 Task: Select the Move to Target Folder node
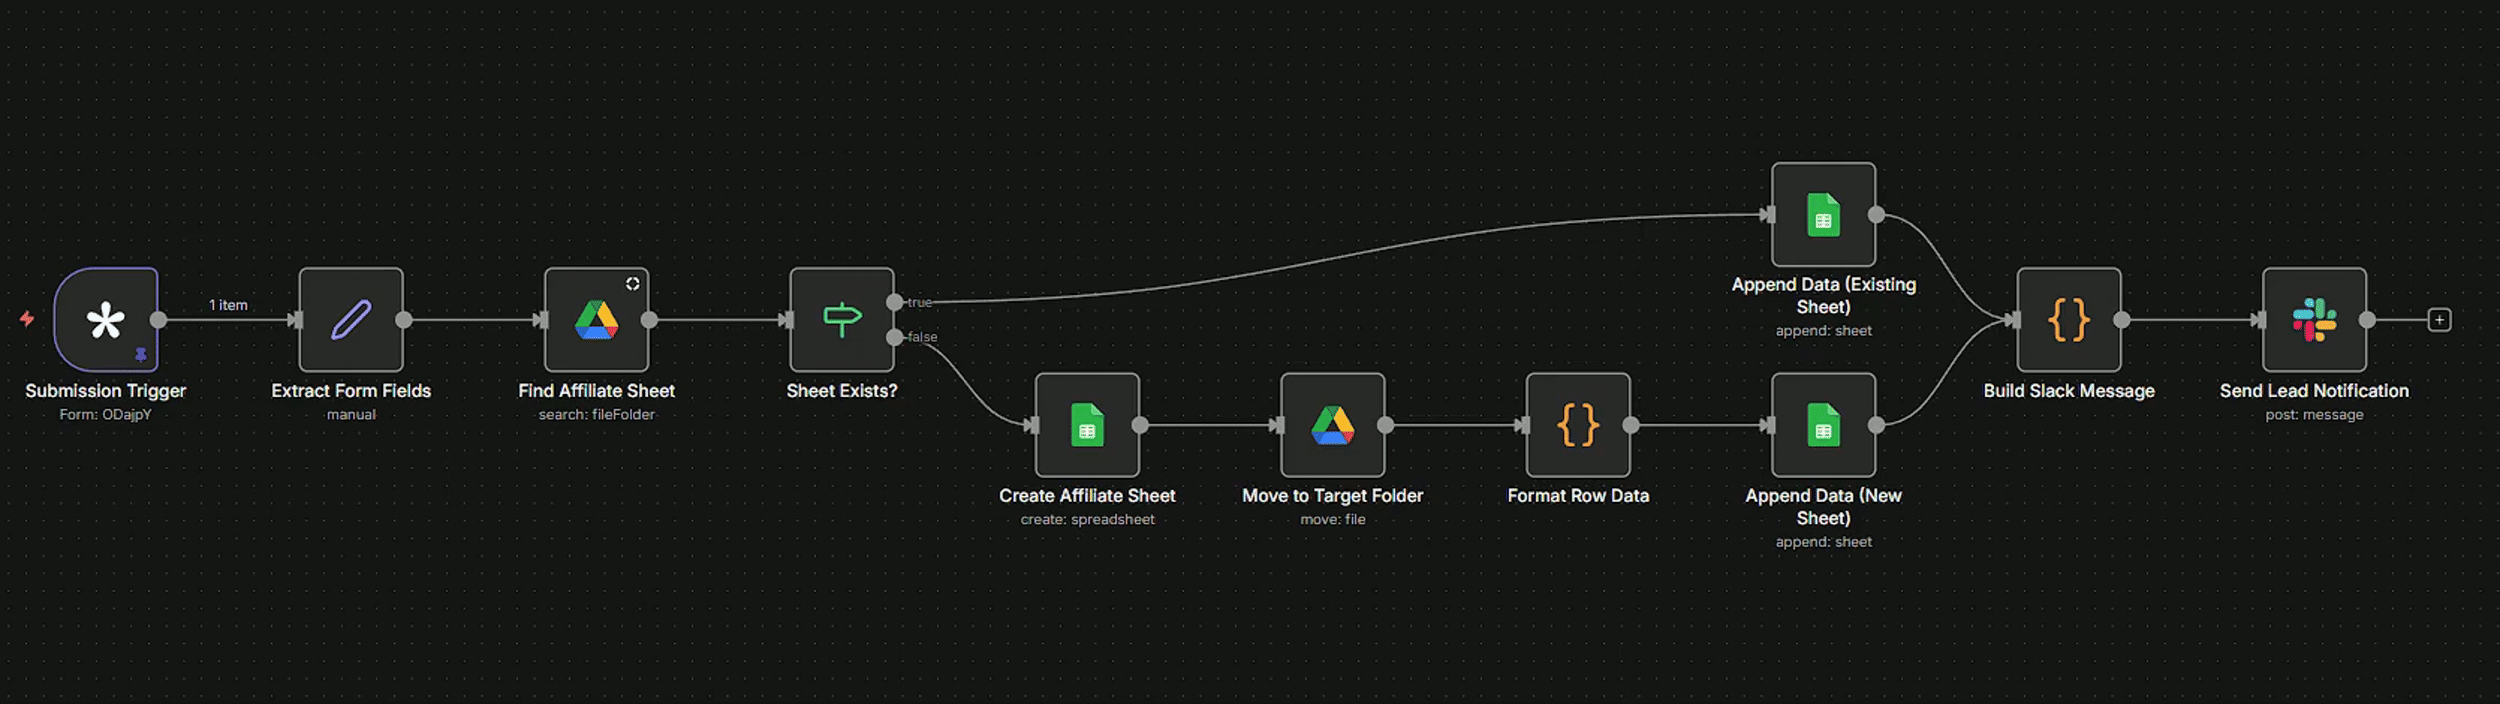[x=1333, y=425]
